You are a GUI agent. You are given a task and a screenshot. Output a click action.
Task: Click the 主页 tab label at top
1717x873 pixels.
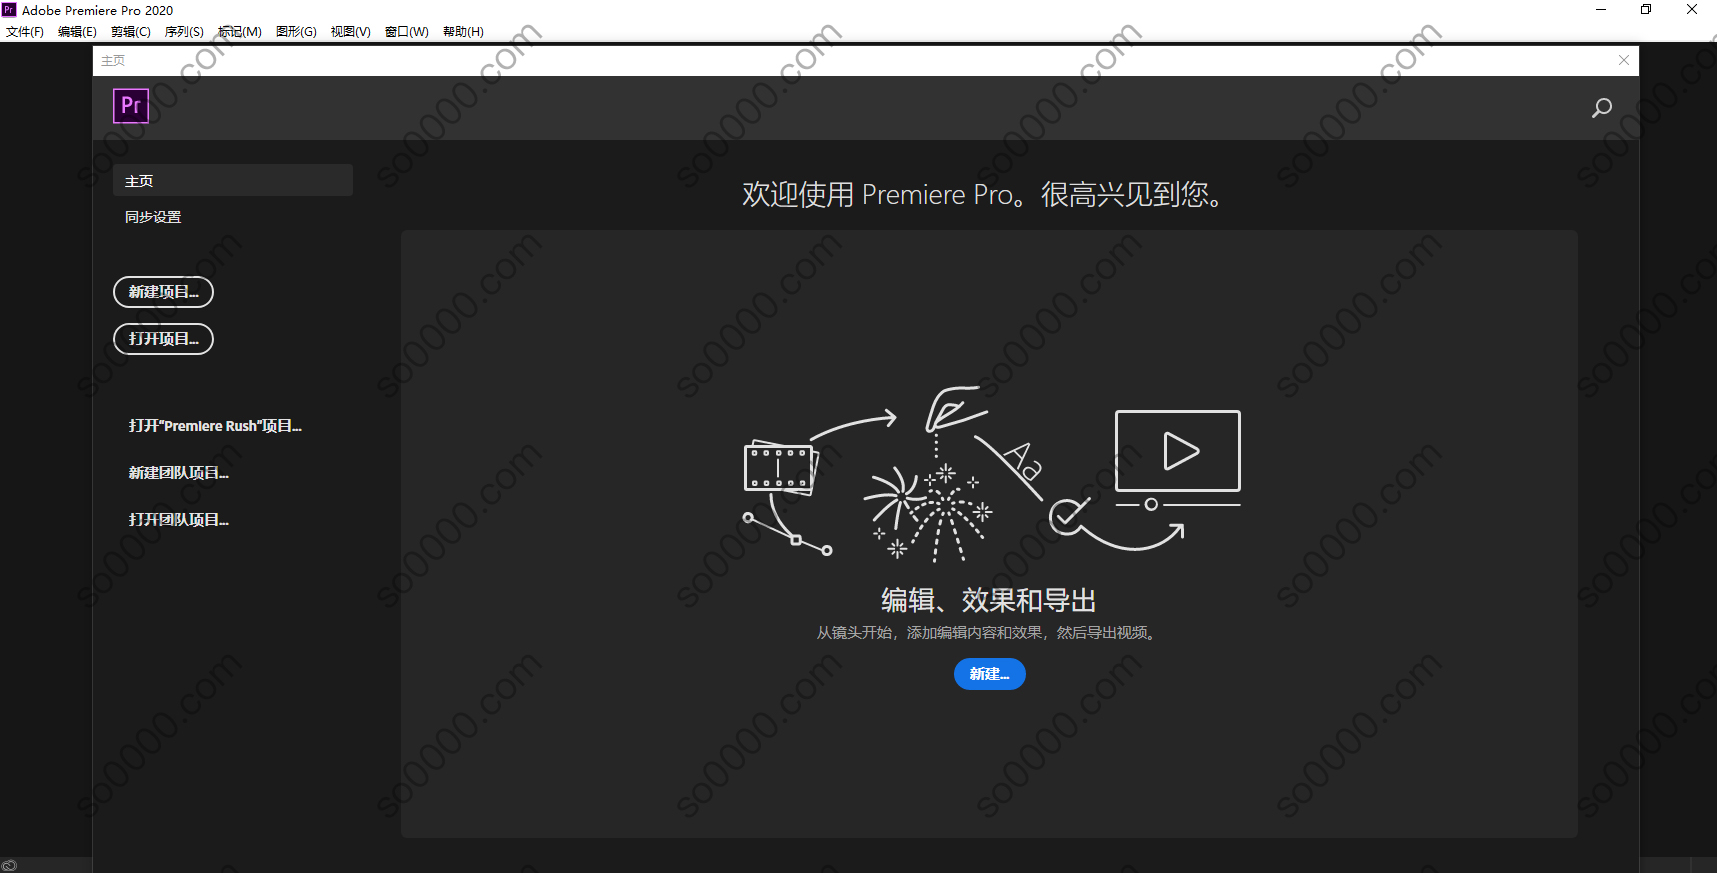pos(113,61)
